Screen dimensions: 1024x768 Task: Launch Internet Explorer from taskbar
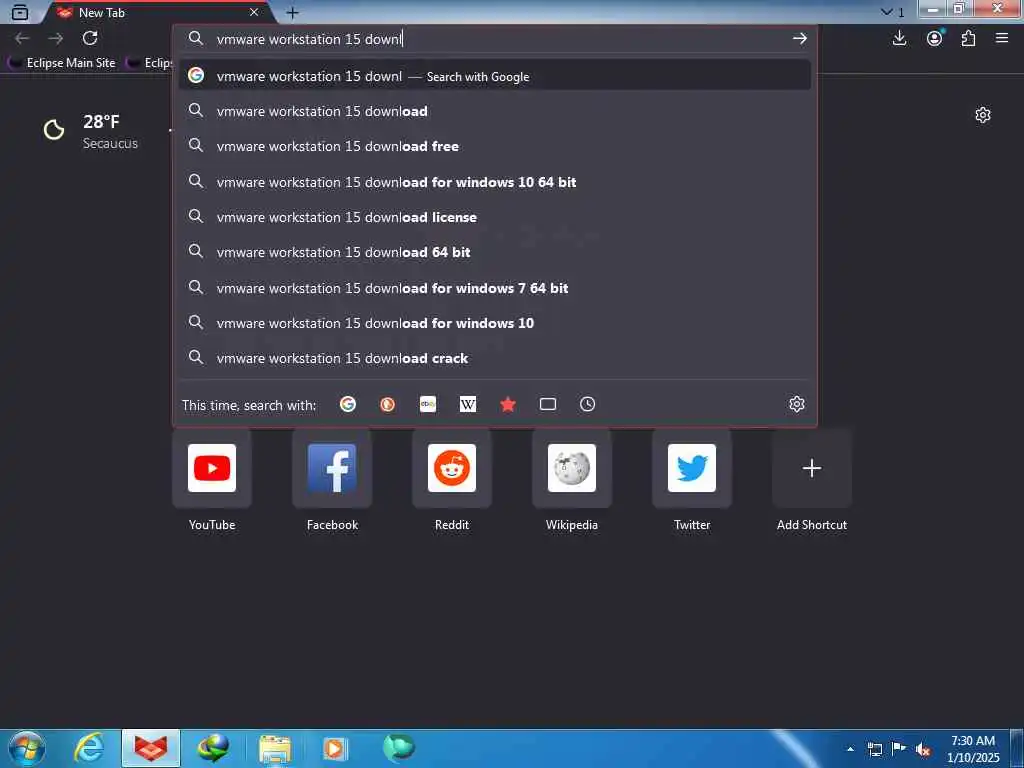[x=89, y=748]
